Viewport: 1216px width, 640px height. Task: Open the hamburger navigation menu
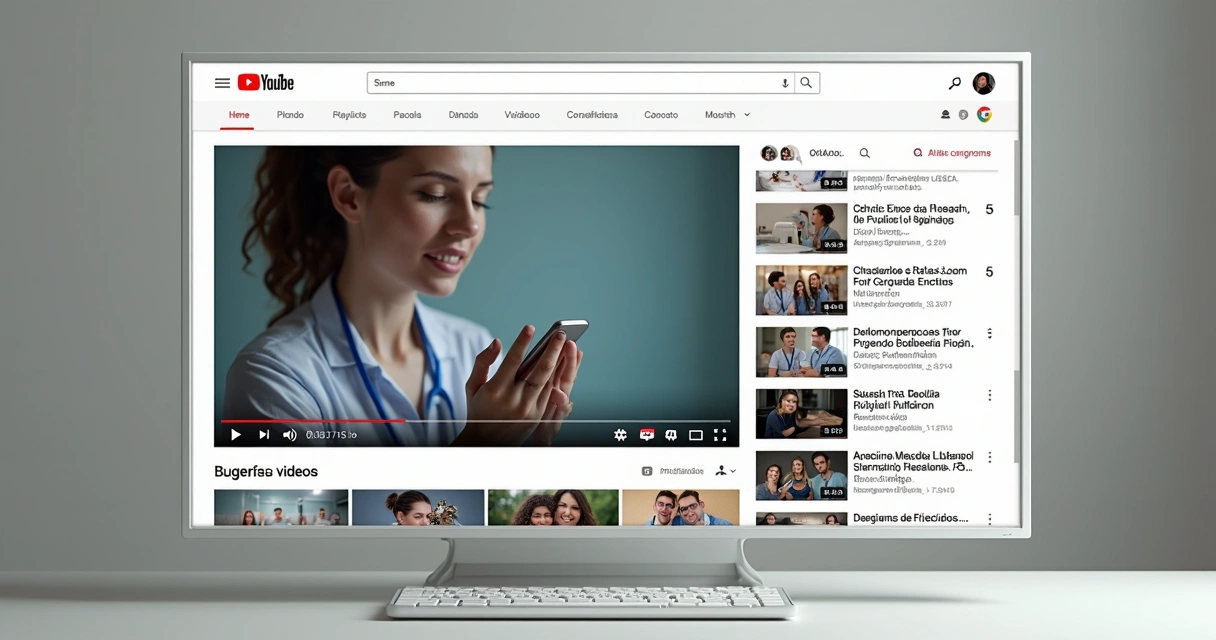(x=222, y=83)
